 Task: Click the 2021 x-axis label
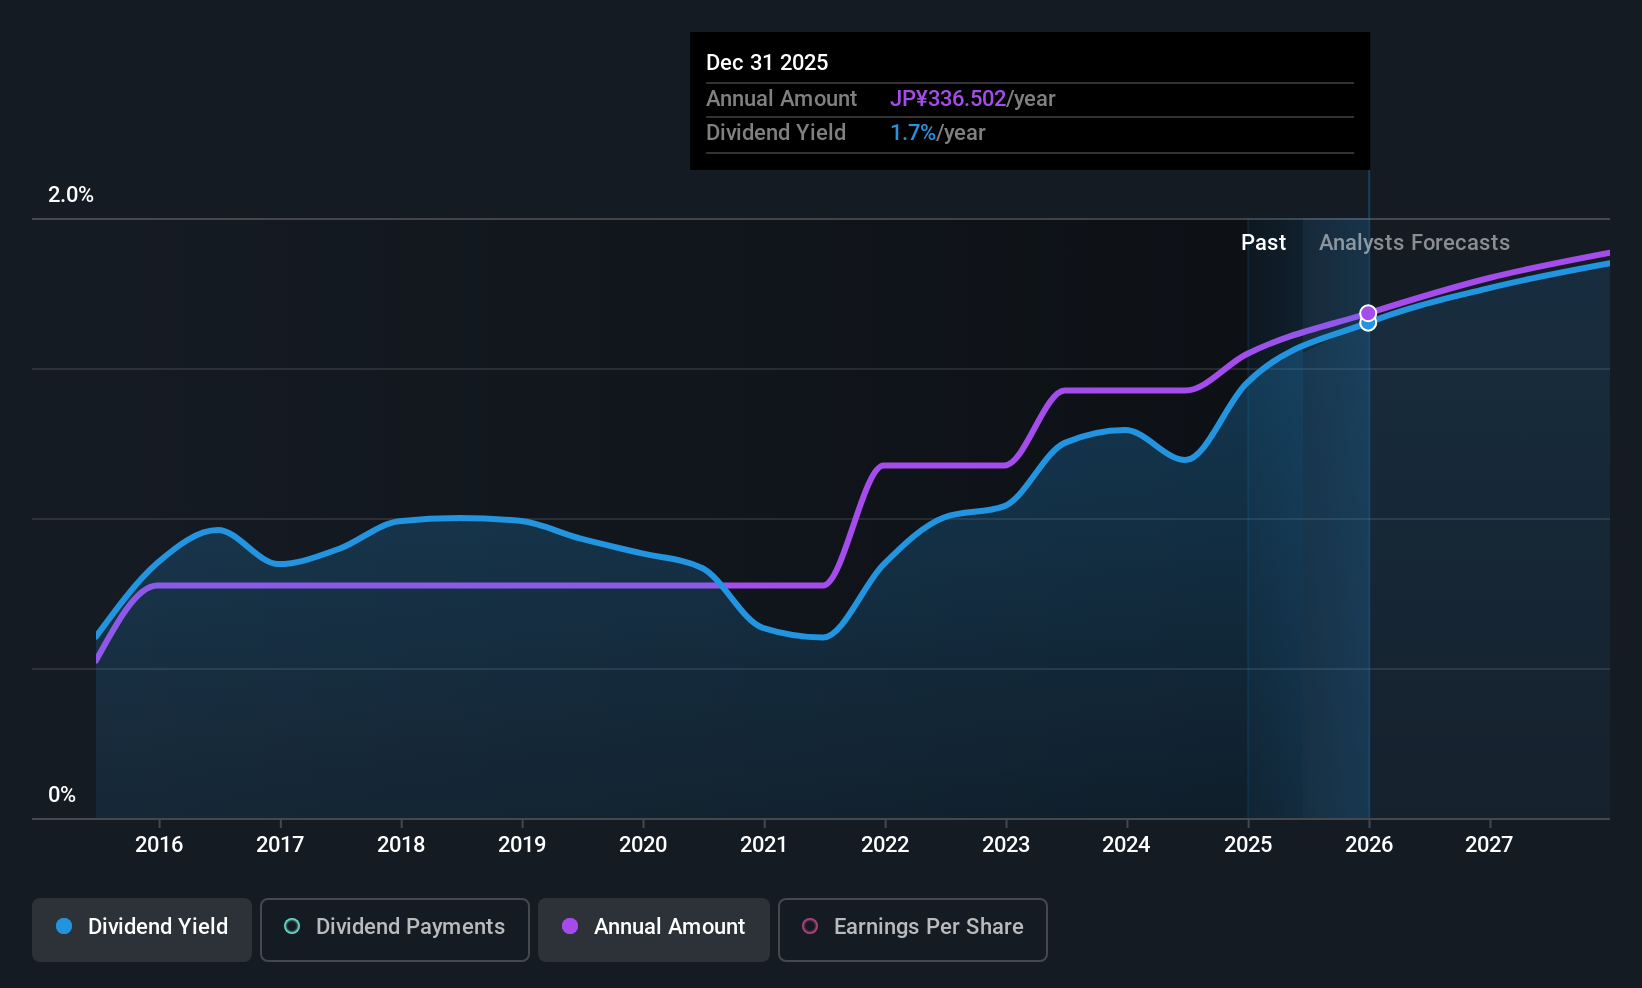(x=764, y=844)
